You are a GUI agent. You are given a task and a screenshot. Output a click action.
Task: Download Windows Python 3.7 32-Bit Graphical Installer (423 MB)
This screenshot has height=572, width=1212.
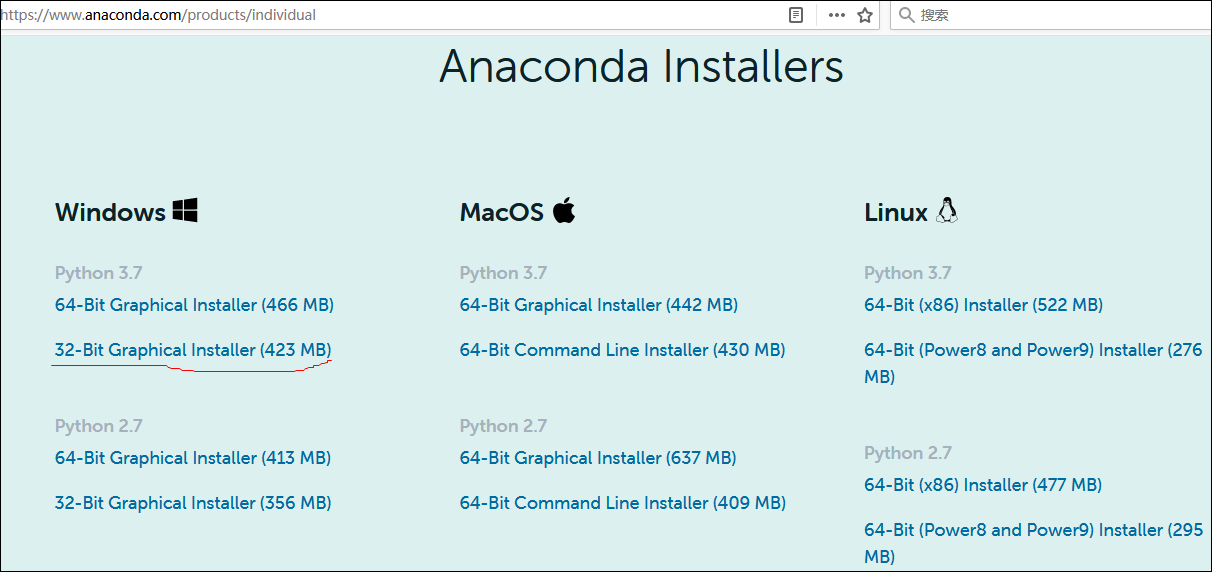(x=192, y=350)
